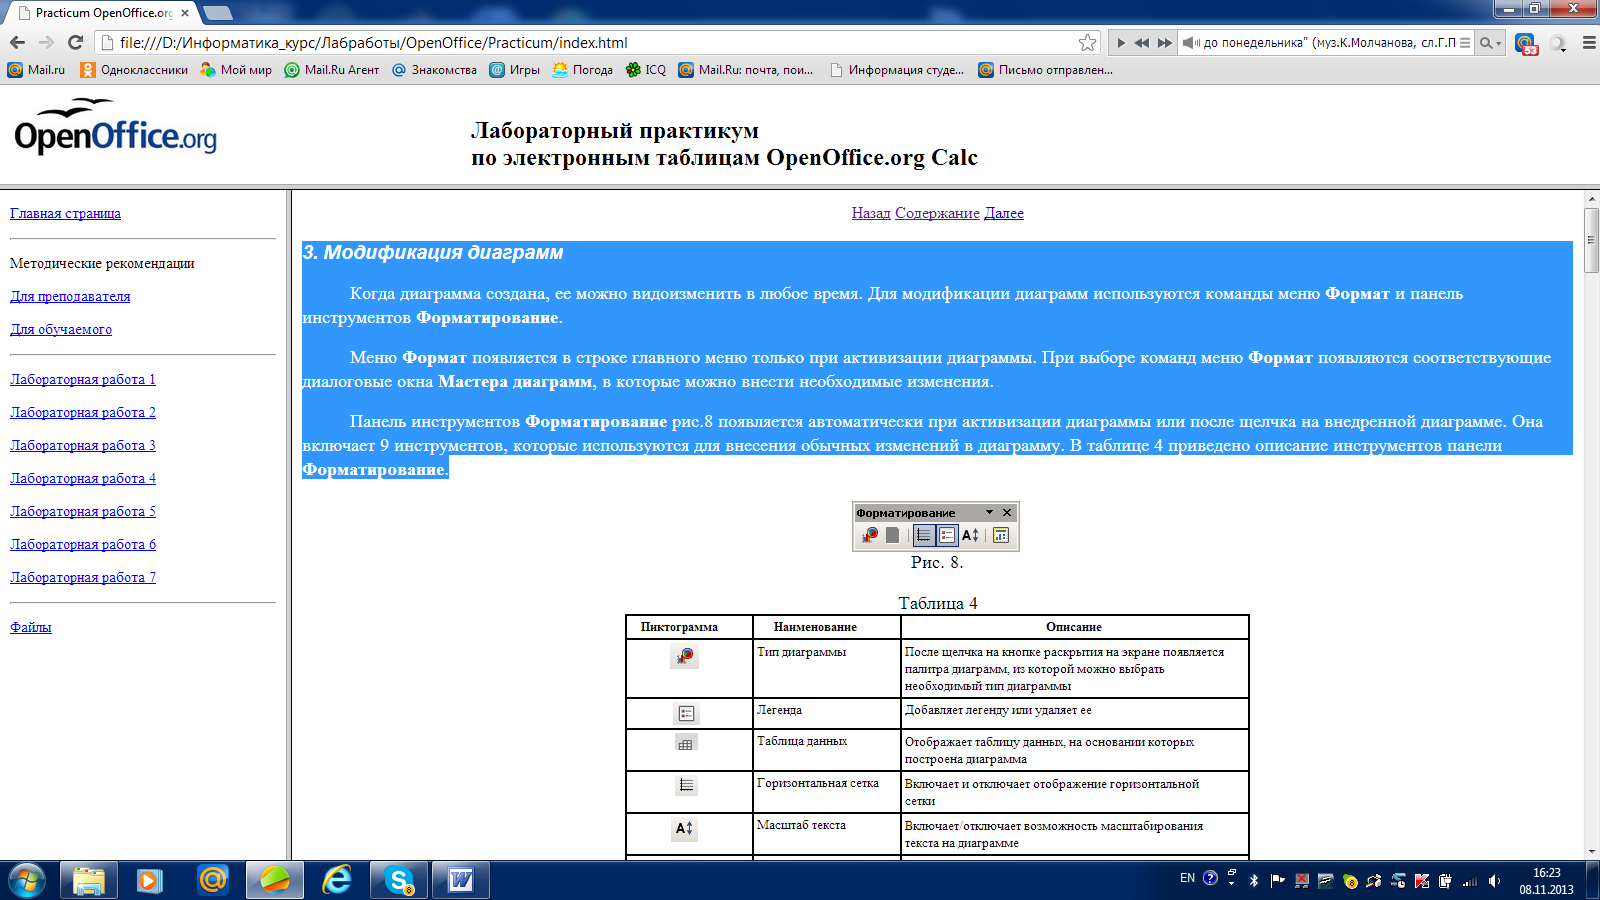The width and height of the screenshot is (1600, 900).
Task: Open the media player taskbar icon
Action: pyautogui.click(x=150, y=880)
